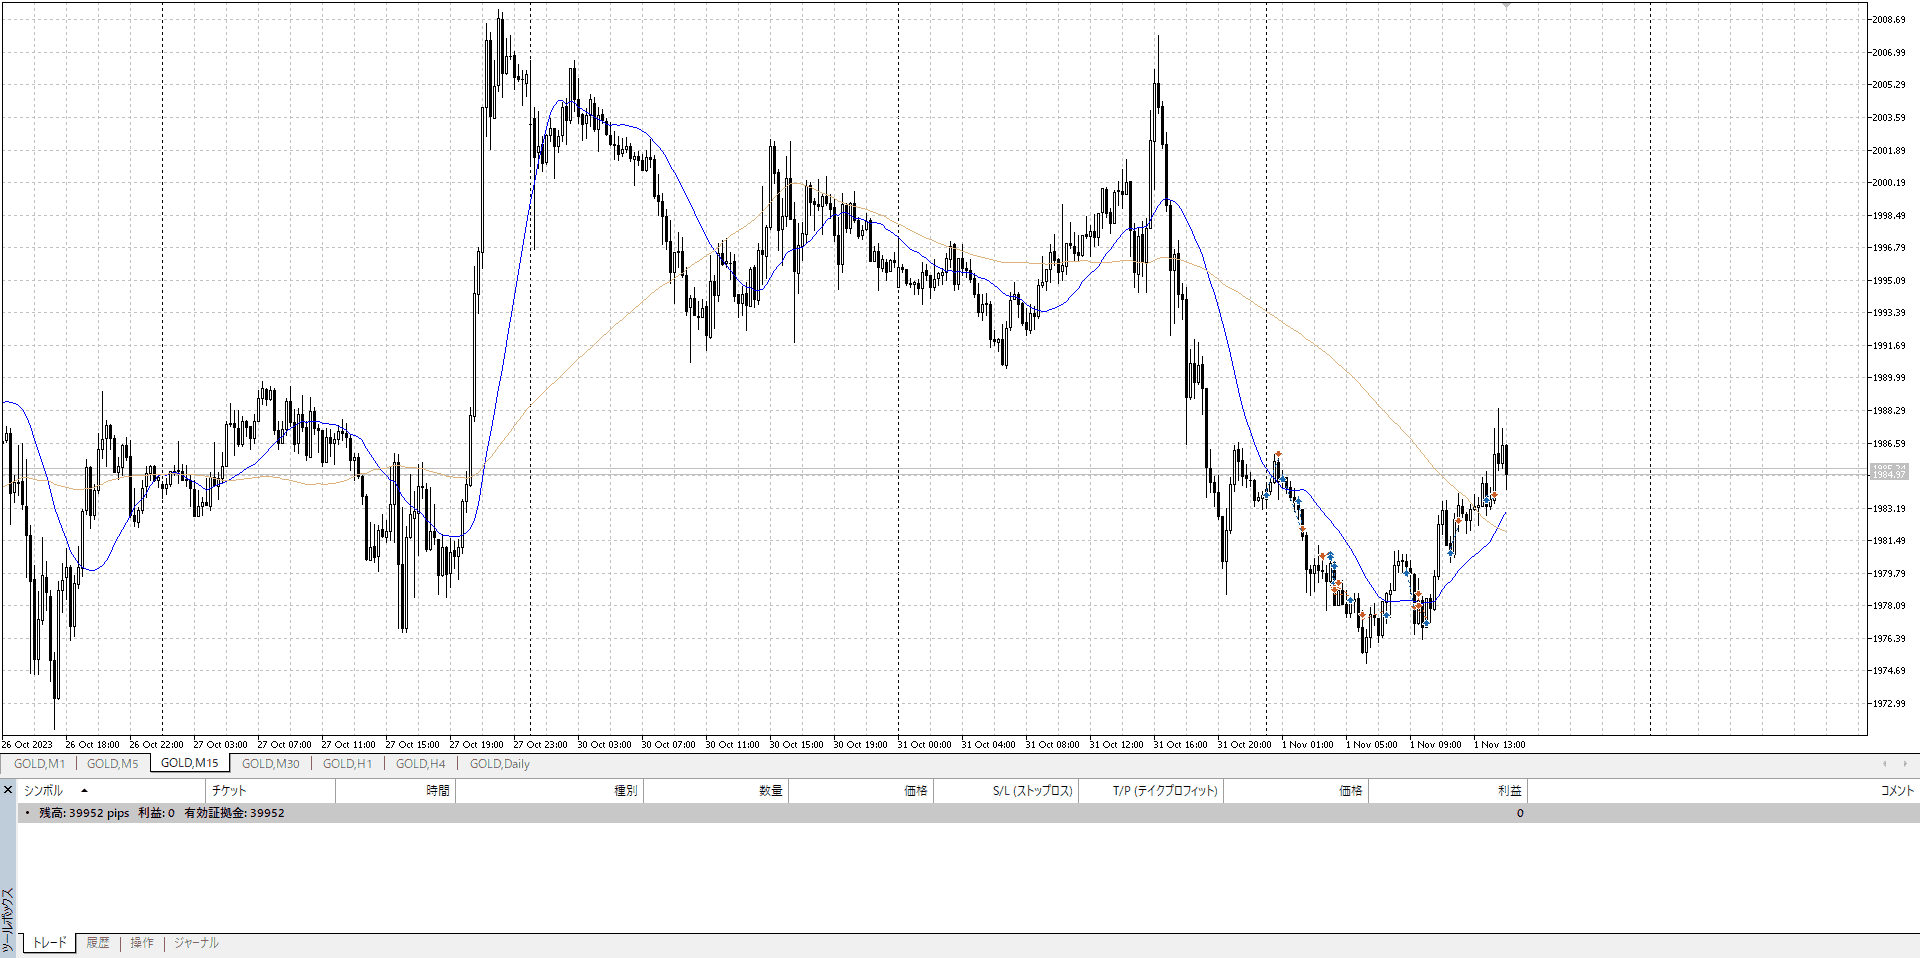Image resolution: width=1920 pixels, height=958 pixels.
Task: Click the current price label on axis
Action: [1888, 472]
